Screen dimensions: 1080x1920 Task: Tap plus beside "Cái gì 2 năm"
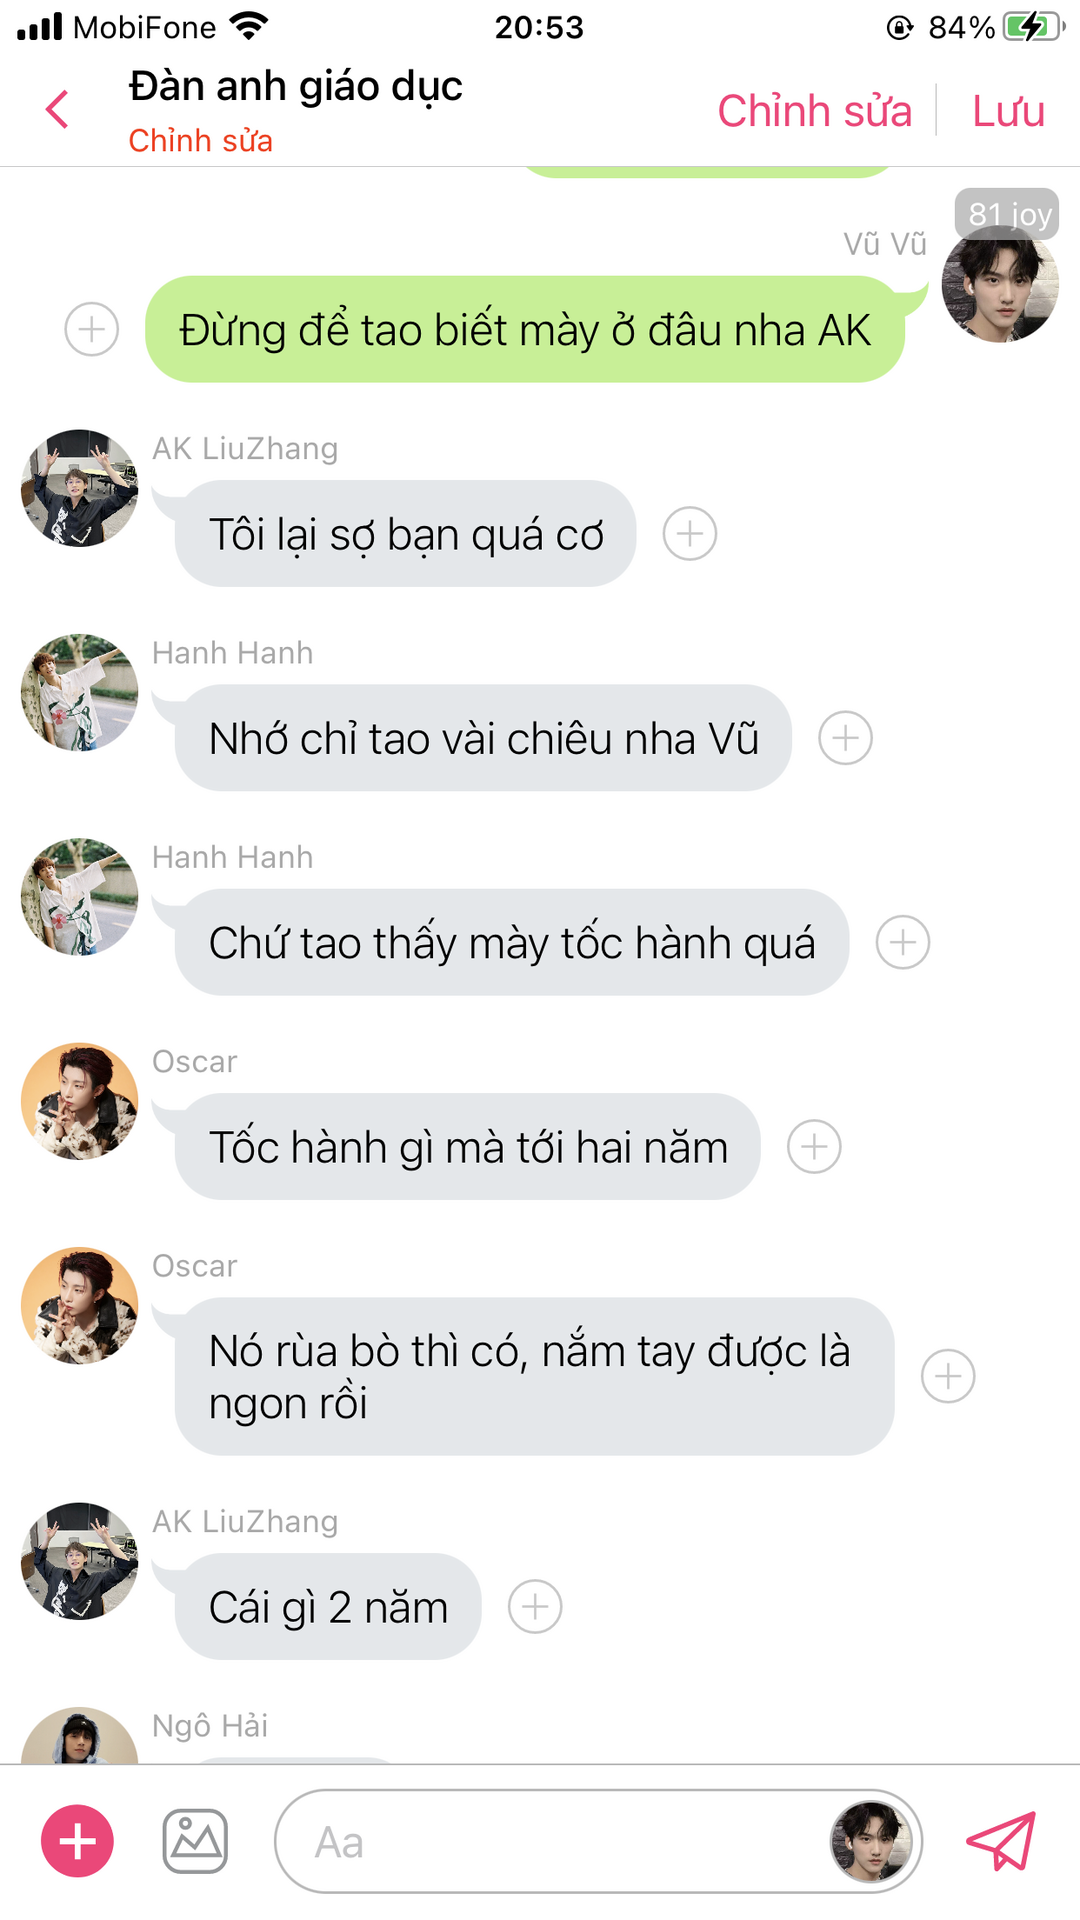click(x=535, y=1606)
